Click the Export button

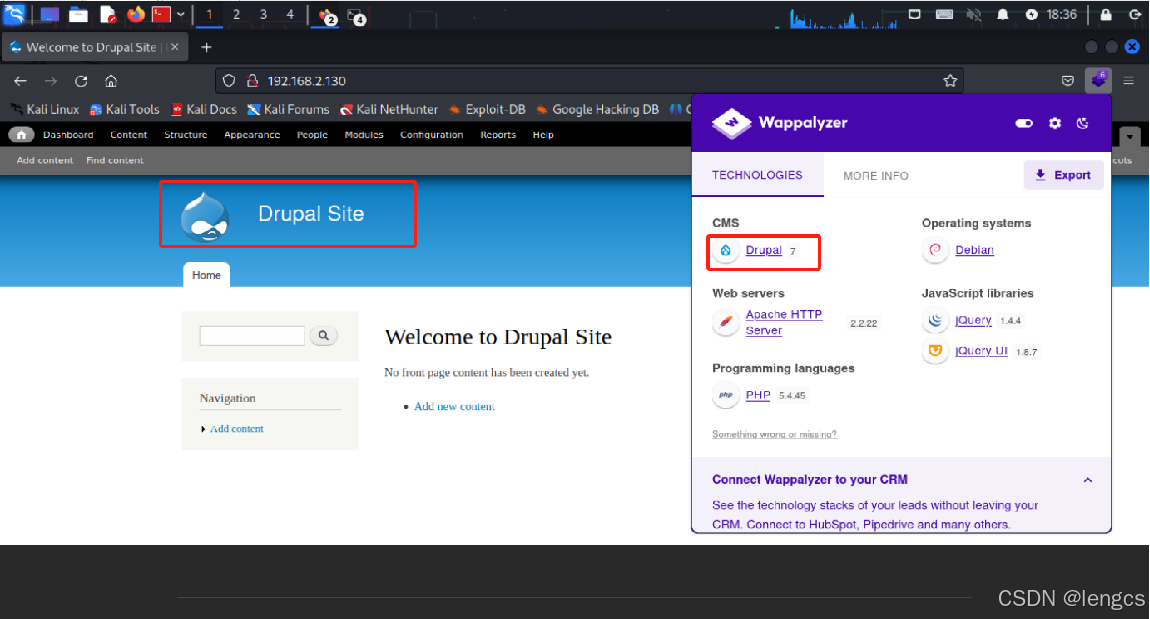(x=1063, y=175)
